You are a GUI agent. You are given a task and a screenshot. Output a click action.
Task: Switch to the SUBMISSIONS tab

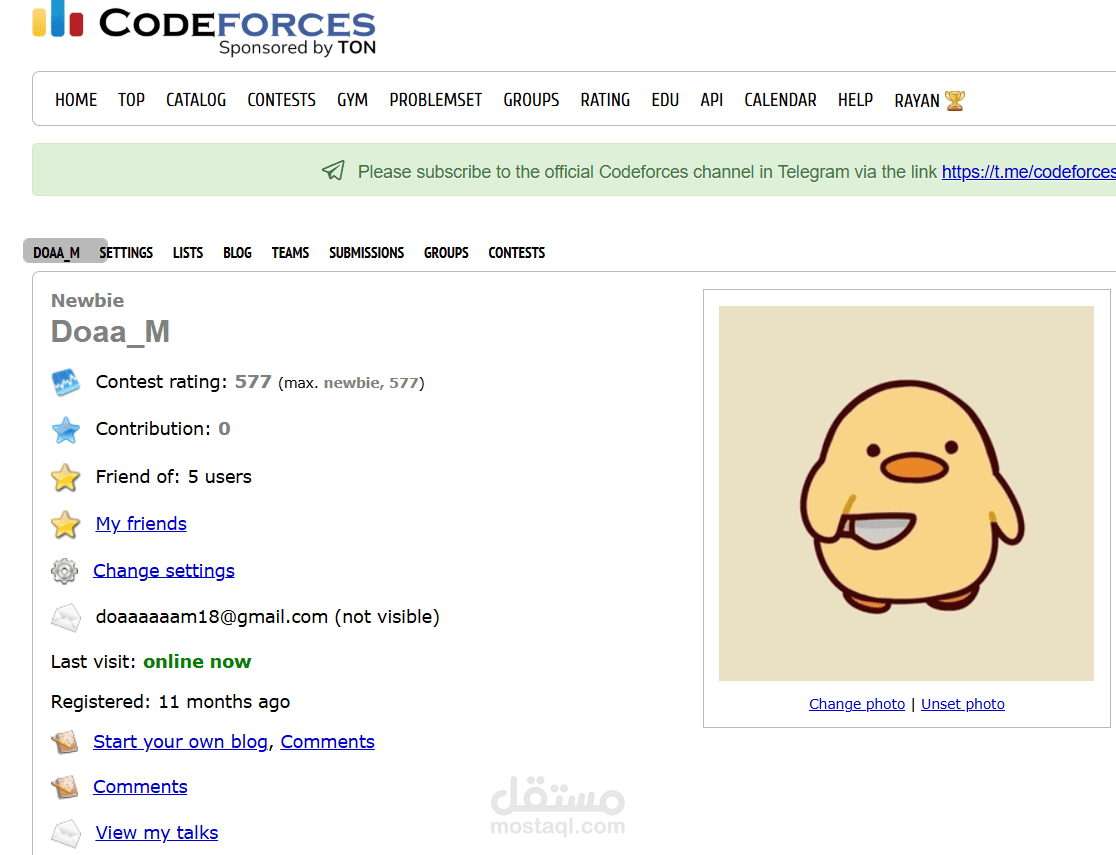click(367, 253)
